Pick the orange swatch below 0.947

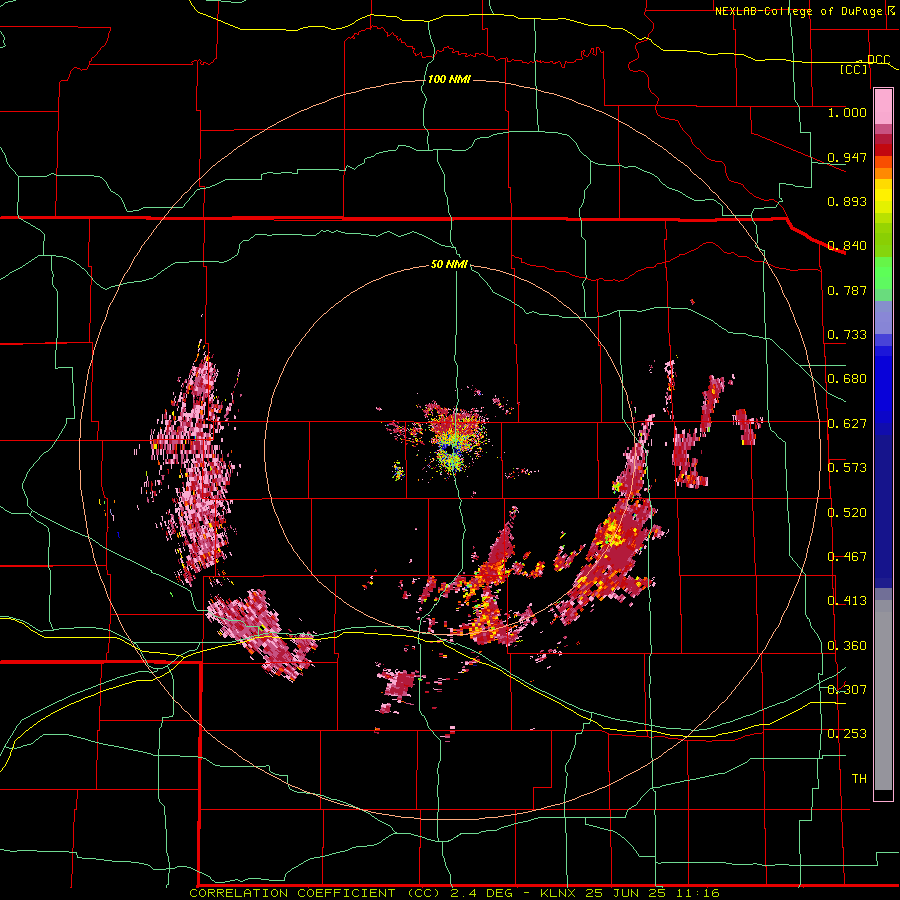pyautogui.click(x=883, y=173)
